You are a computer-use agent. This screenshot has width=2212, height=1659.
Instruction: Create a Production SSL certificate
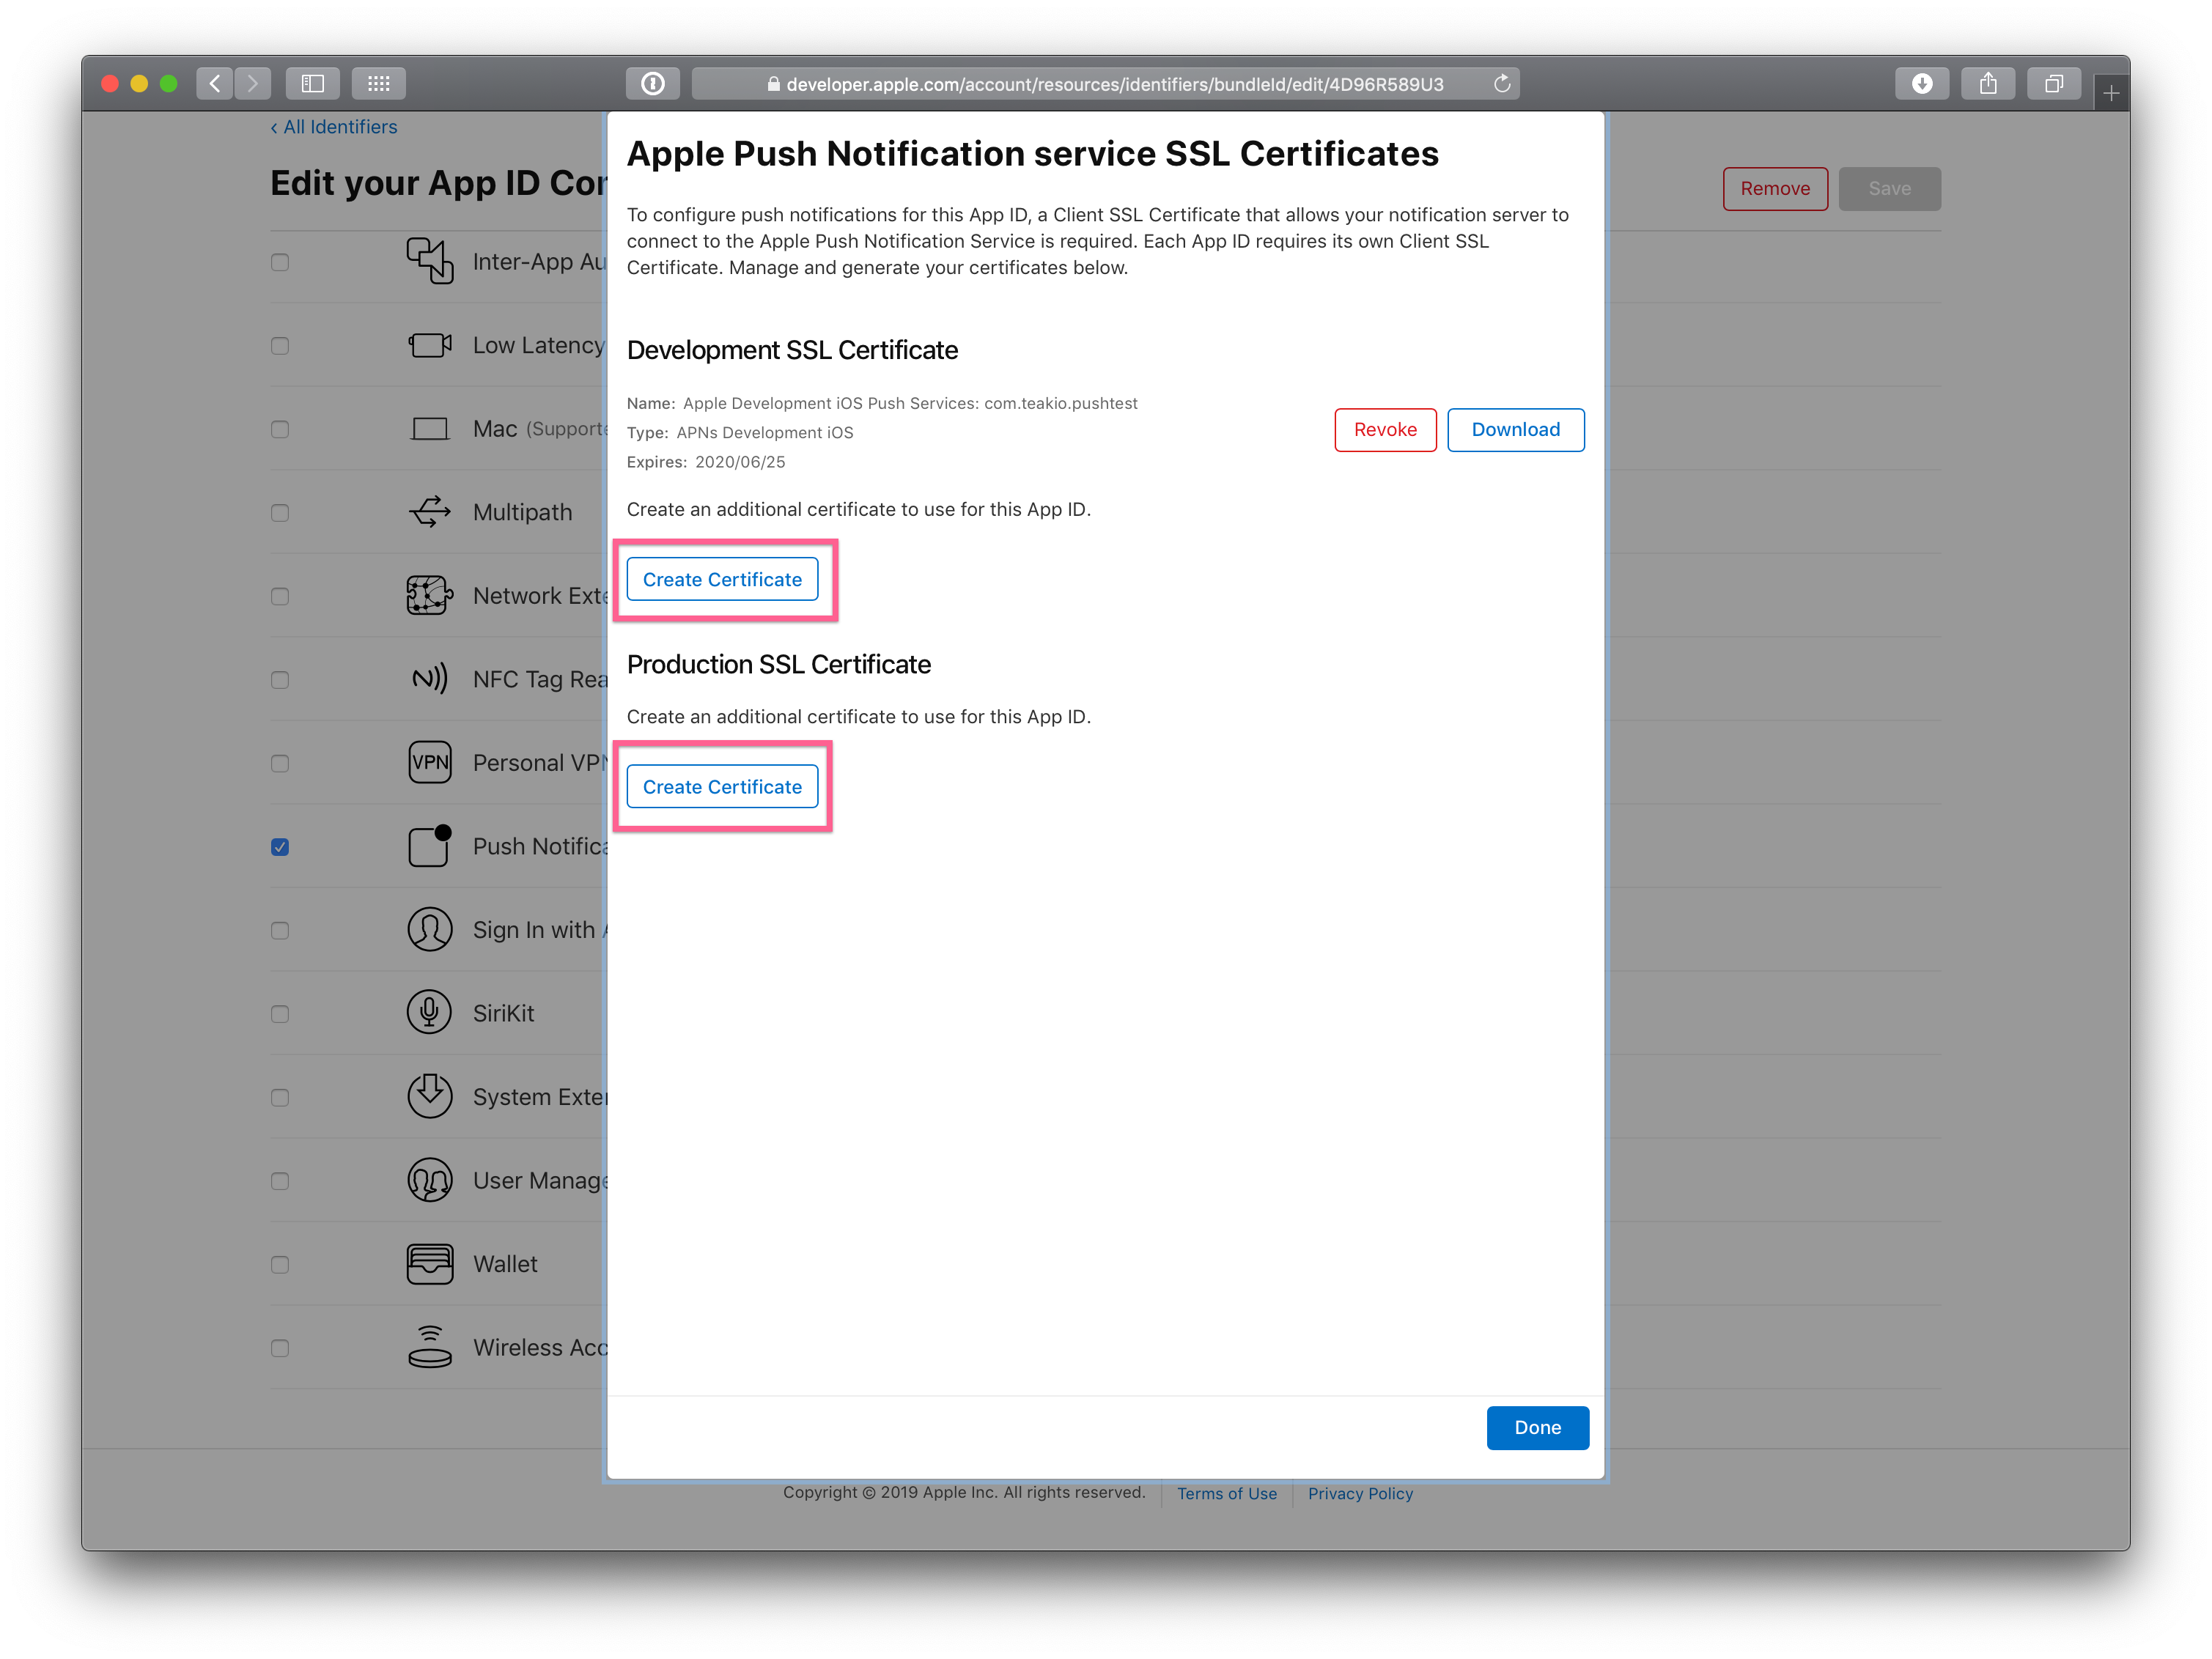tap(722, 787)
